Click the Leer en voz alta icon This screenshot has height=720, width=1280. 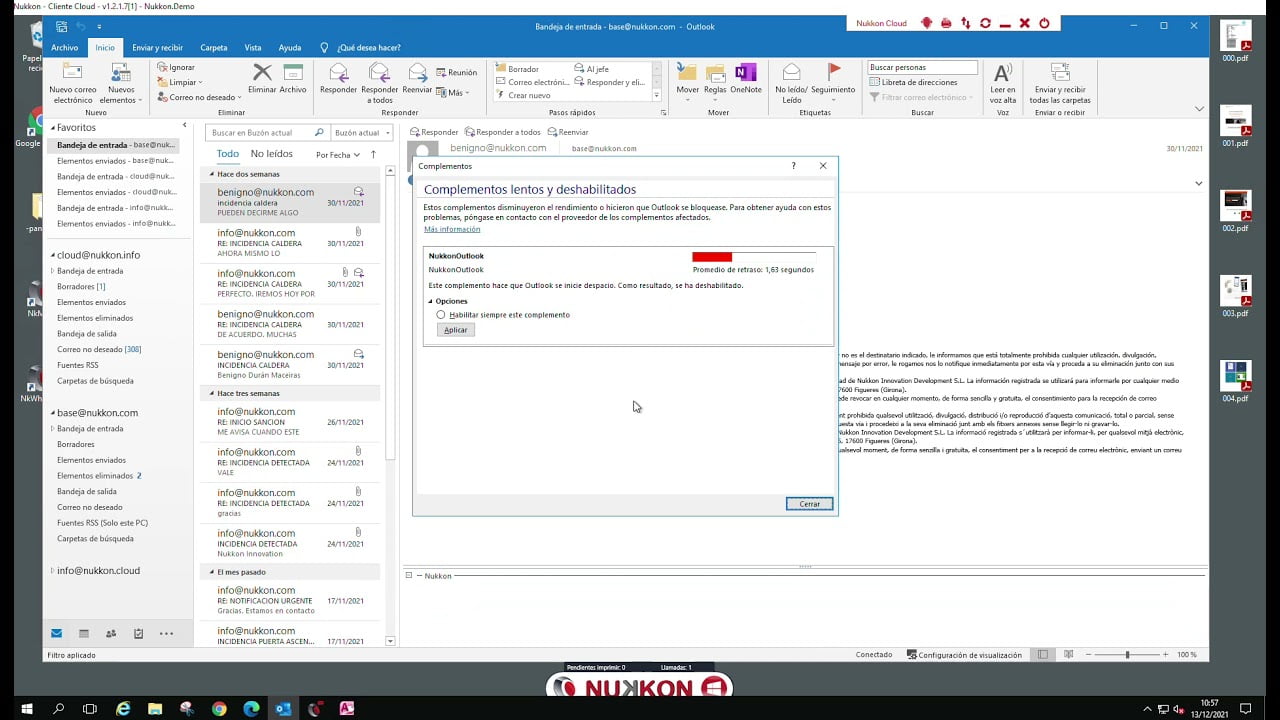tap(1003, 72)
